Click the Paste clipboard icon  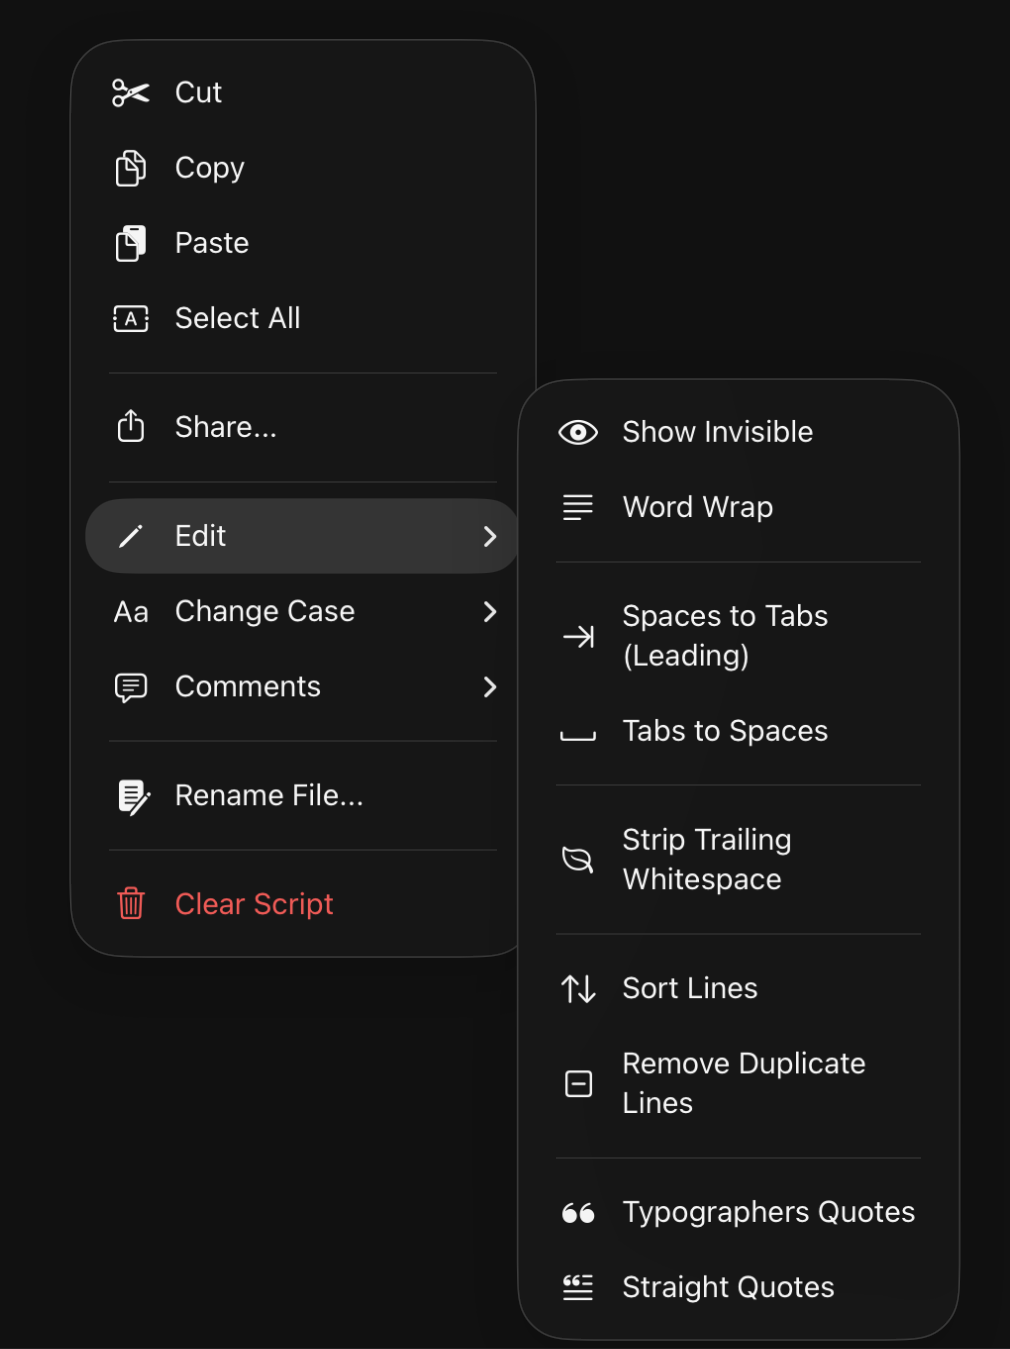(131, 243)
